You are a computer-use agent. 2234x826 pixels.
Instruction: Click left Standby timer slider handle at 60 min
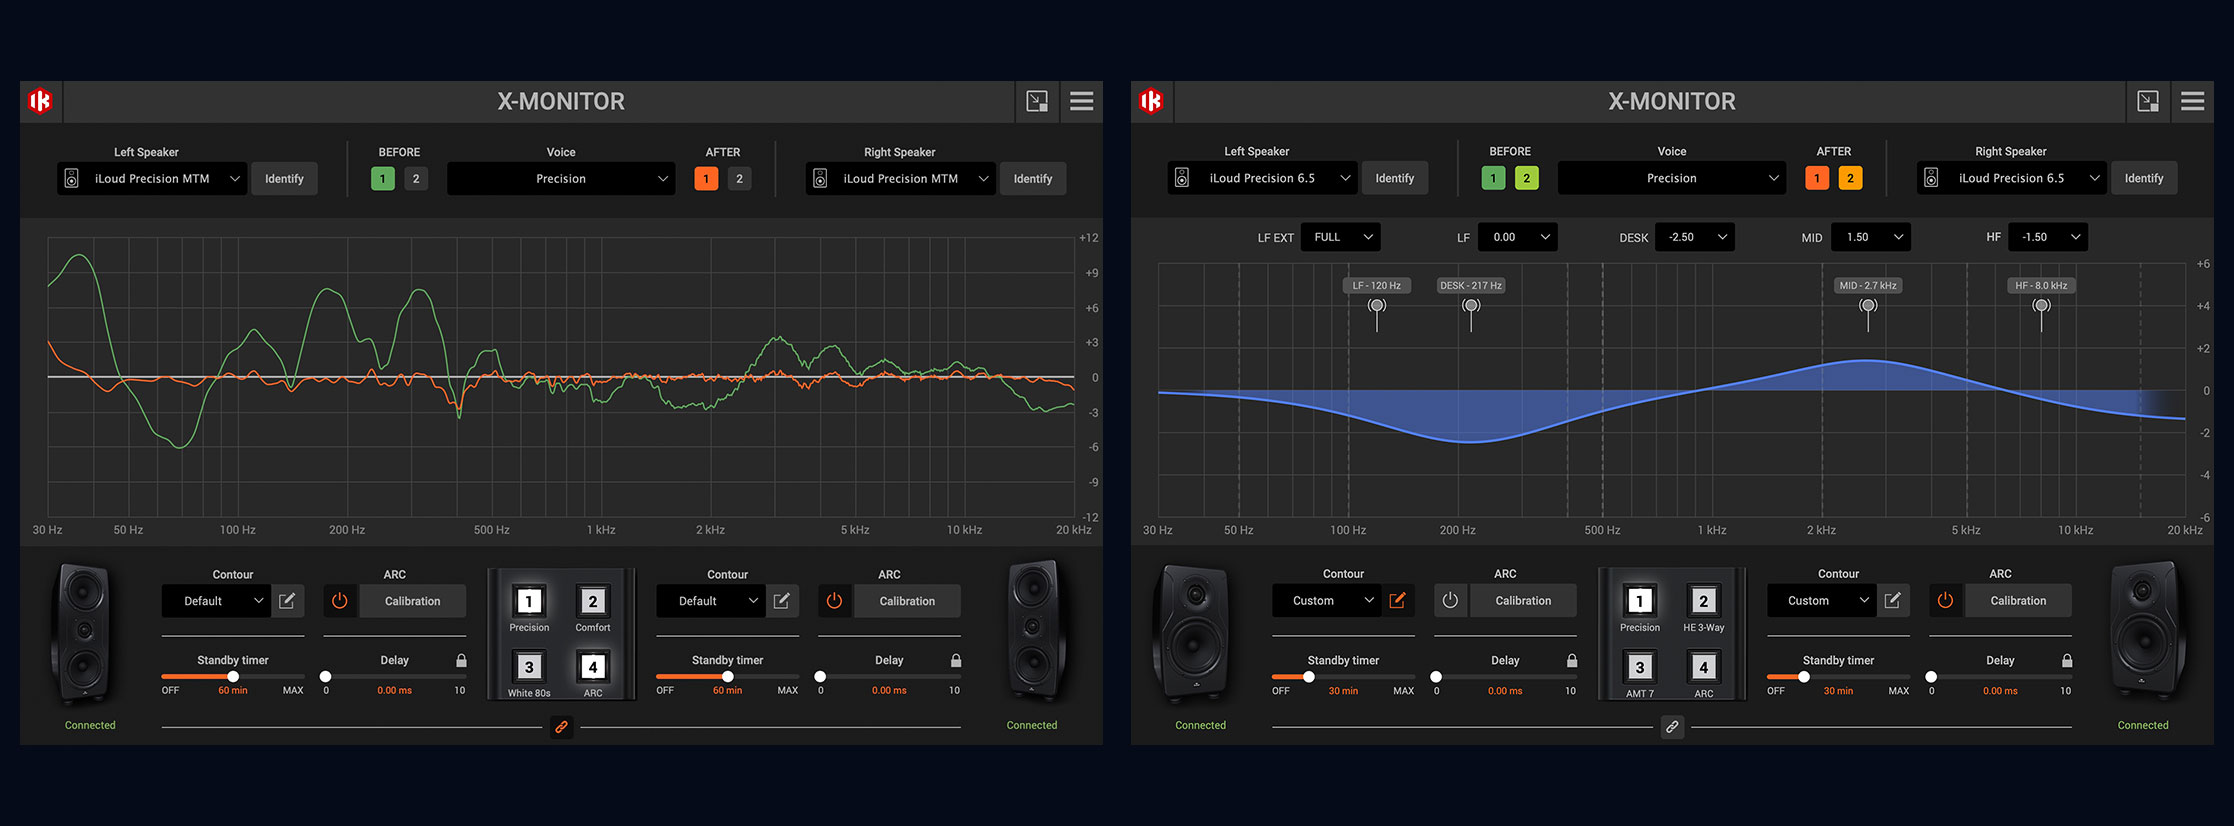(x=233, y=676)
